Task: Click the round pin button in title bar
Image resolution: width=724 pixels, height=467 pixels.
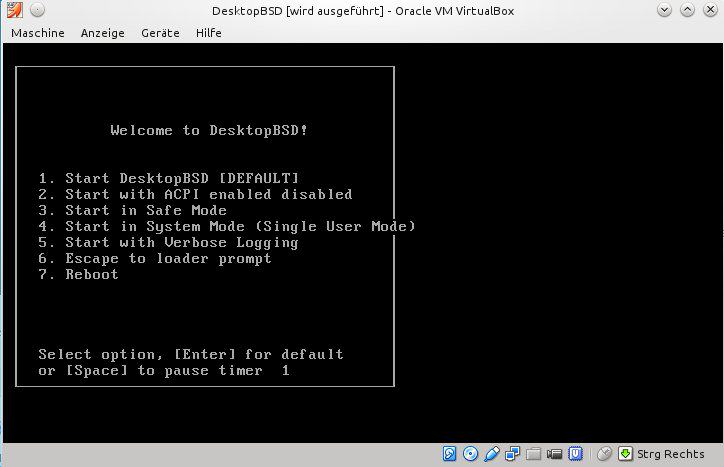Action: [35, 10]
